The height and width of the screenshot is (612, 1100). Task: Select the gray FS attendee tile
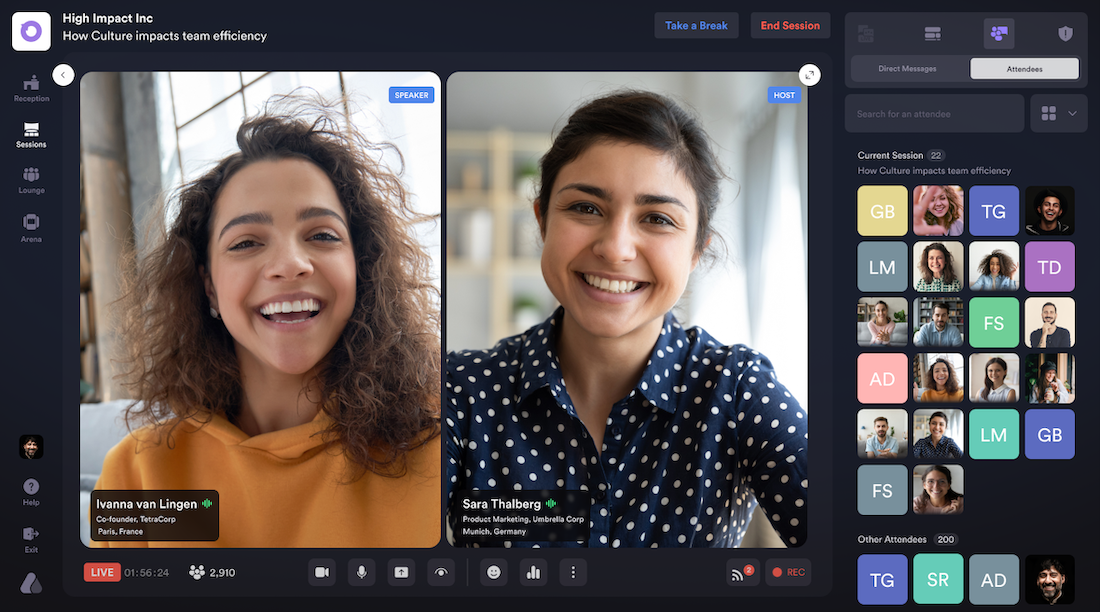click(x=883, y=490)
